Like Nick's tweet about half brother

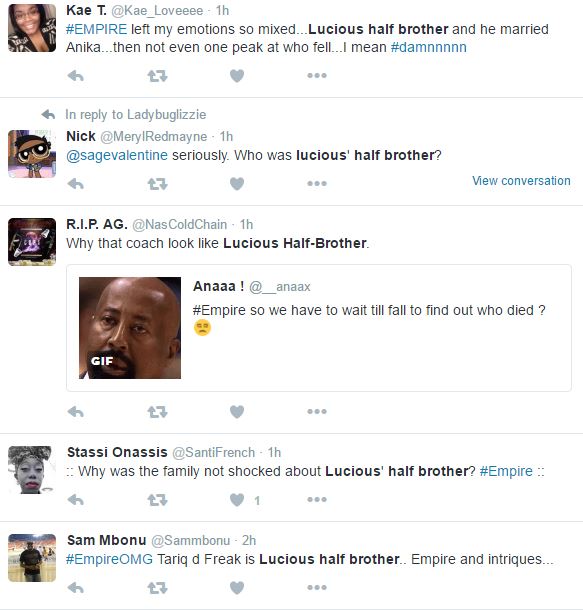237,184
